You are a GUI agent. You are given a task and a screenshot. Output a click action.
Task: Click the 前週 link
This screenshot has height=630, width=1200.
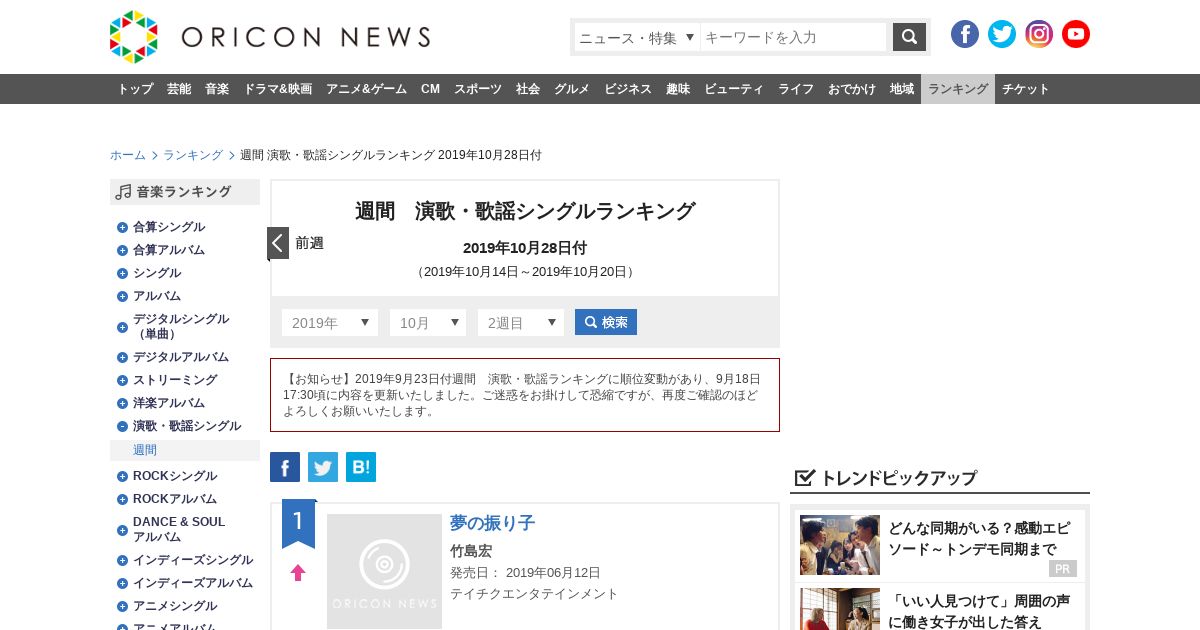point(309,243)
